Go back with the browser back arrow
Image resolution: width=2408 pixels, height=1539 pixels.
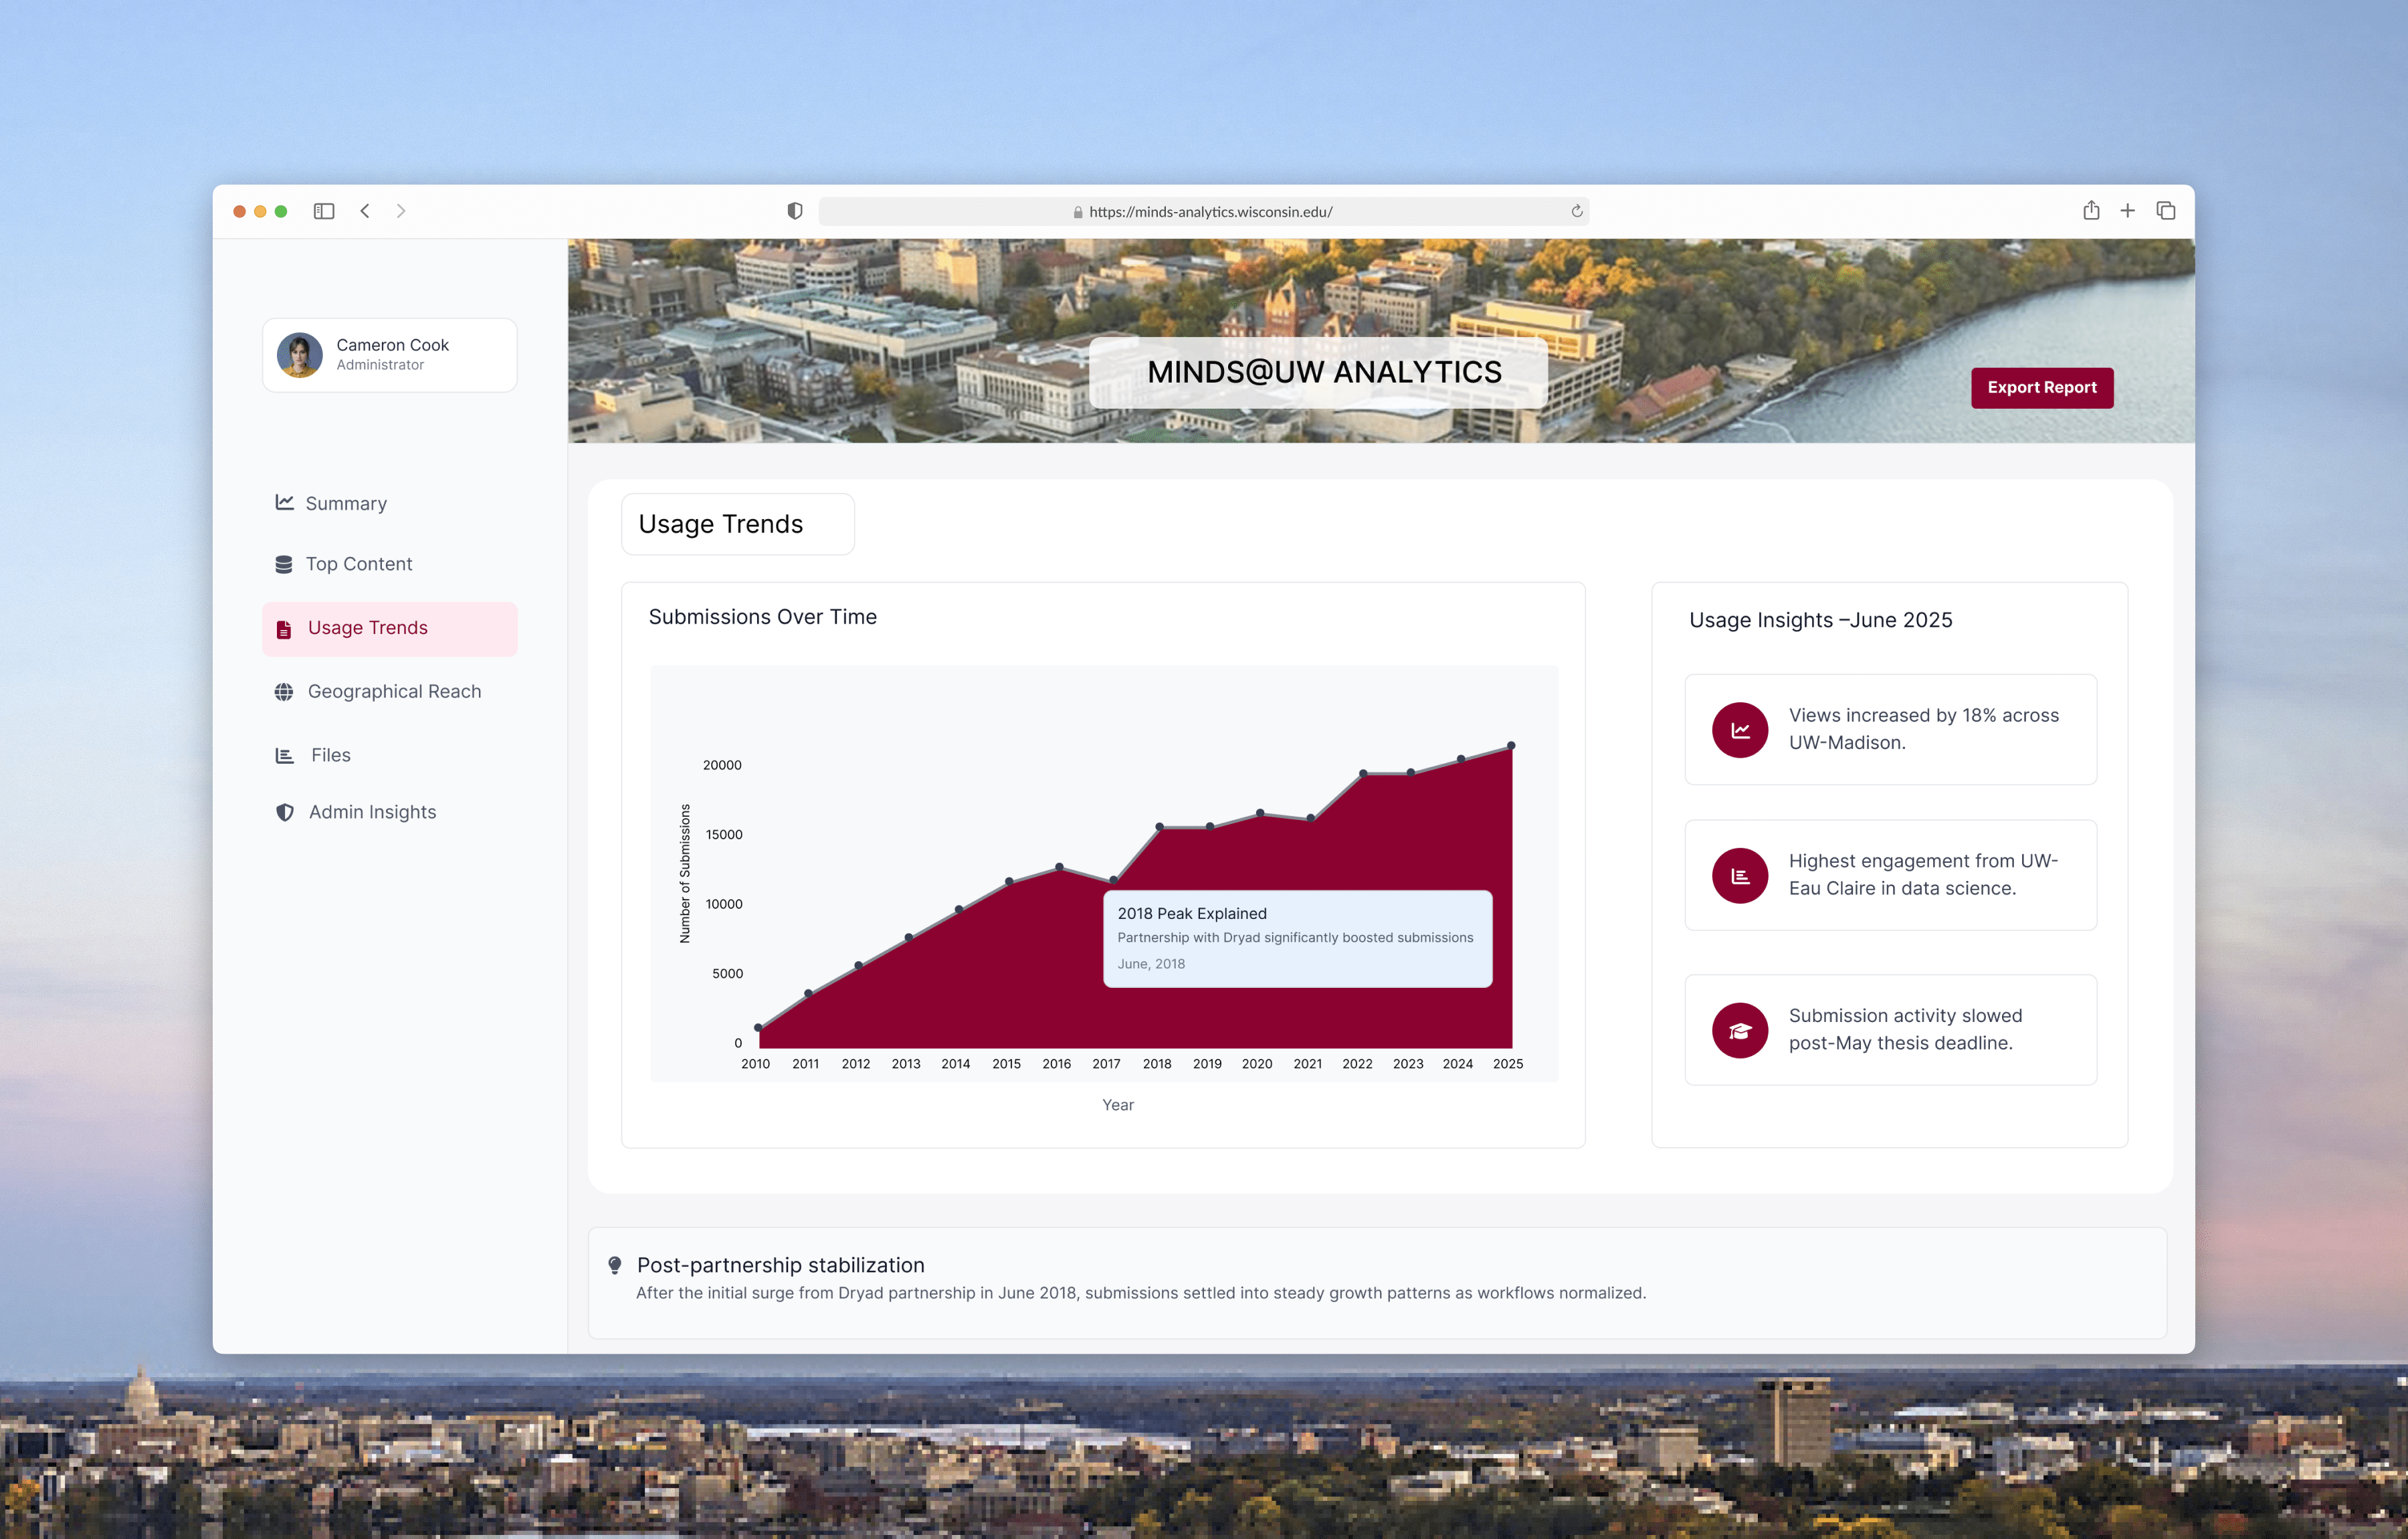[x=365, y=211]
